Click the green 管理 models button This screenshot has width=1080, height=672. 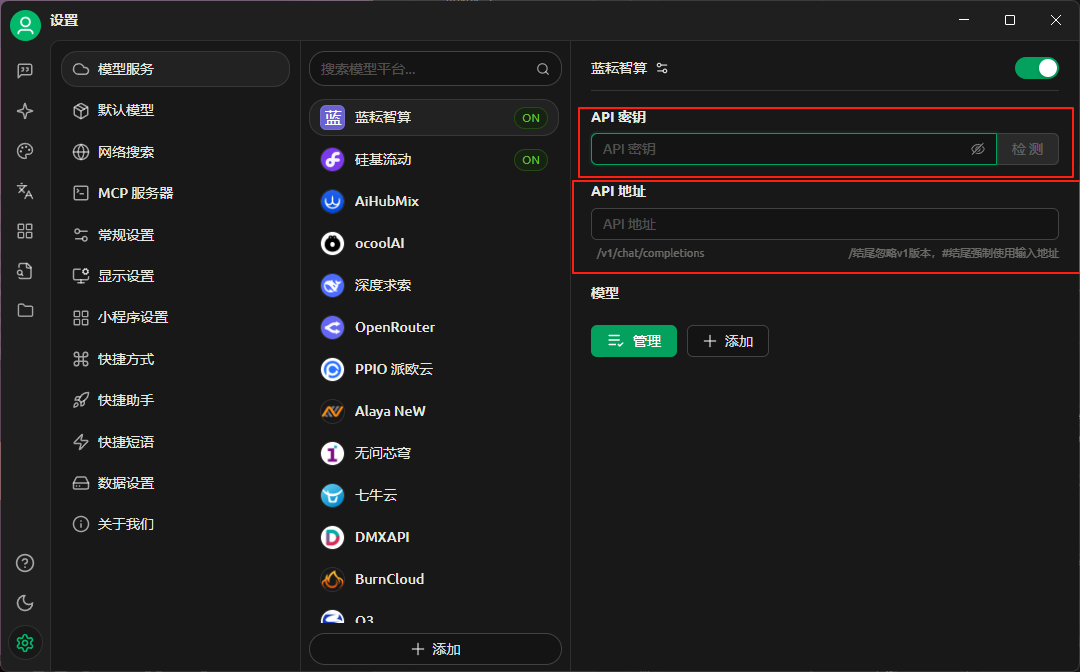click(x=634, y=341)
